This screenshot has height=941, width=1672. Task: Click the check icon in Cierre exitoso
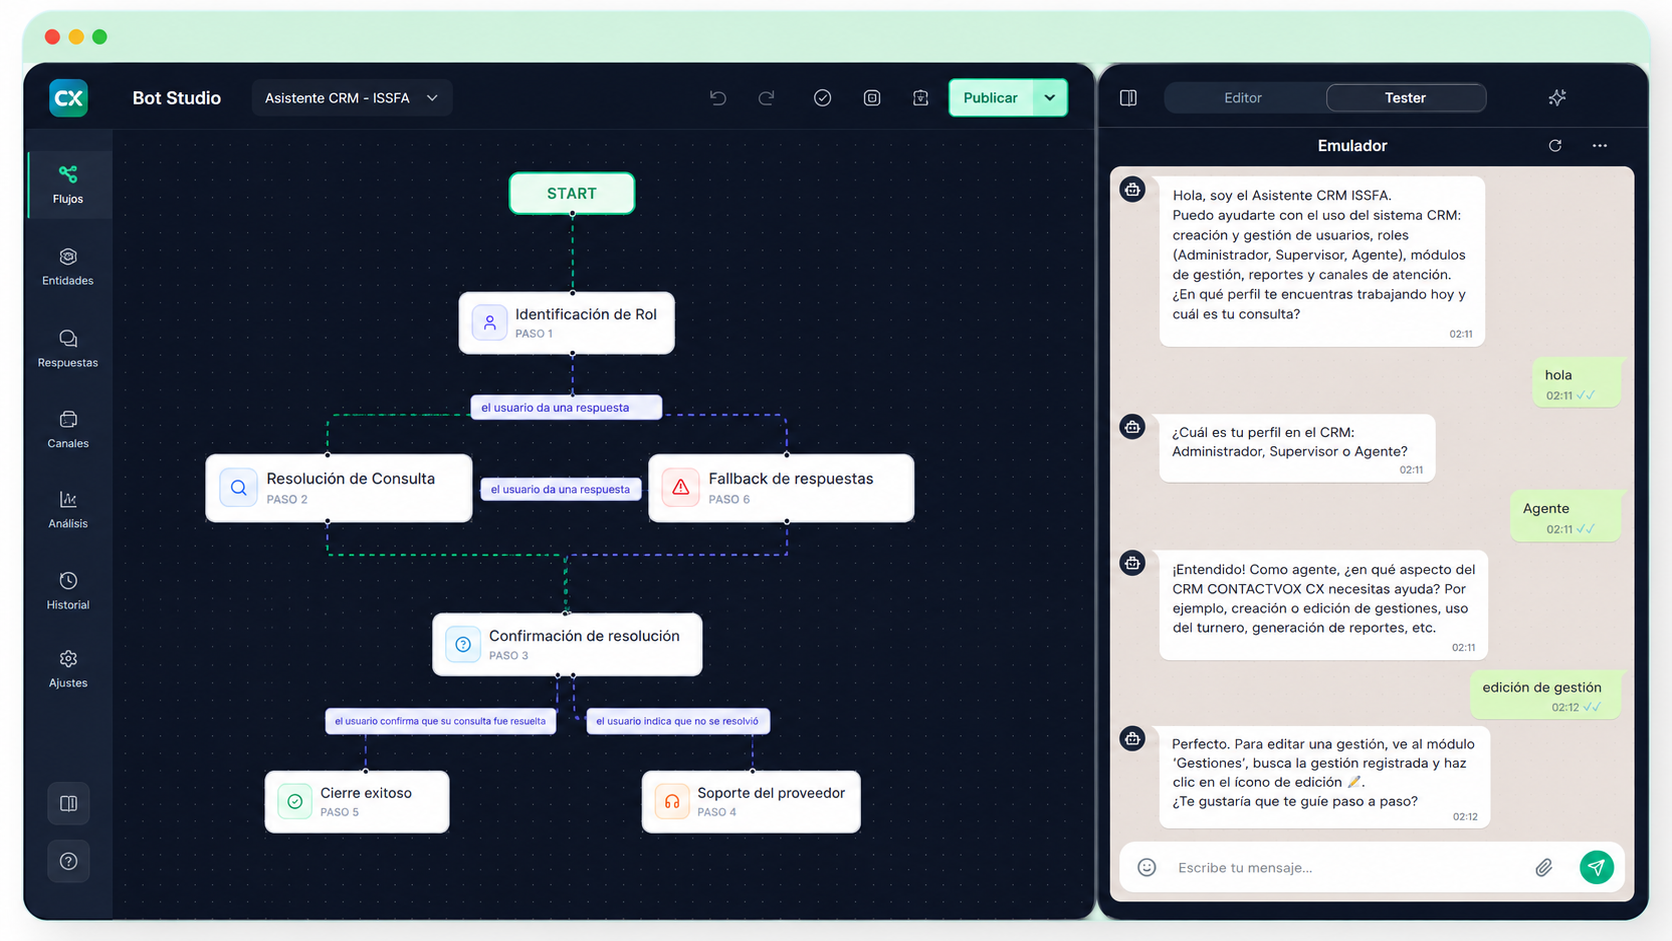pos(295,801)
